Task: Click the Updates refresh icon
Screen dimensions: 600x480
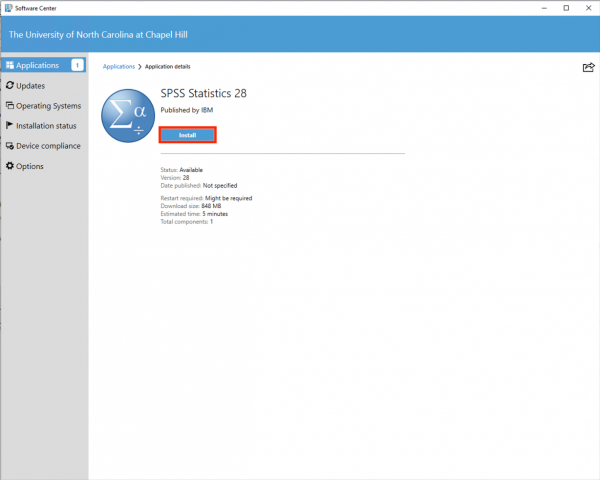Action: click(x=10, y=85)
